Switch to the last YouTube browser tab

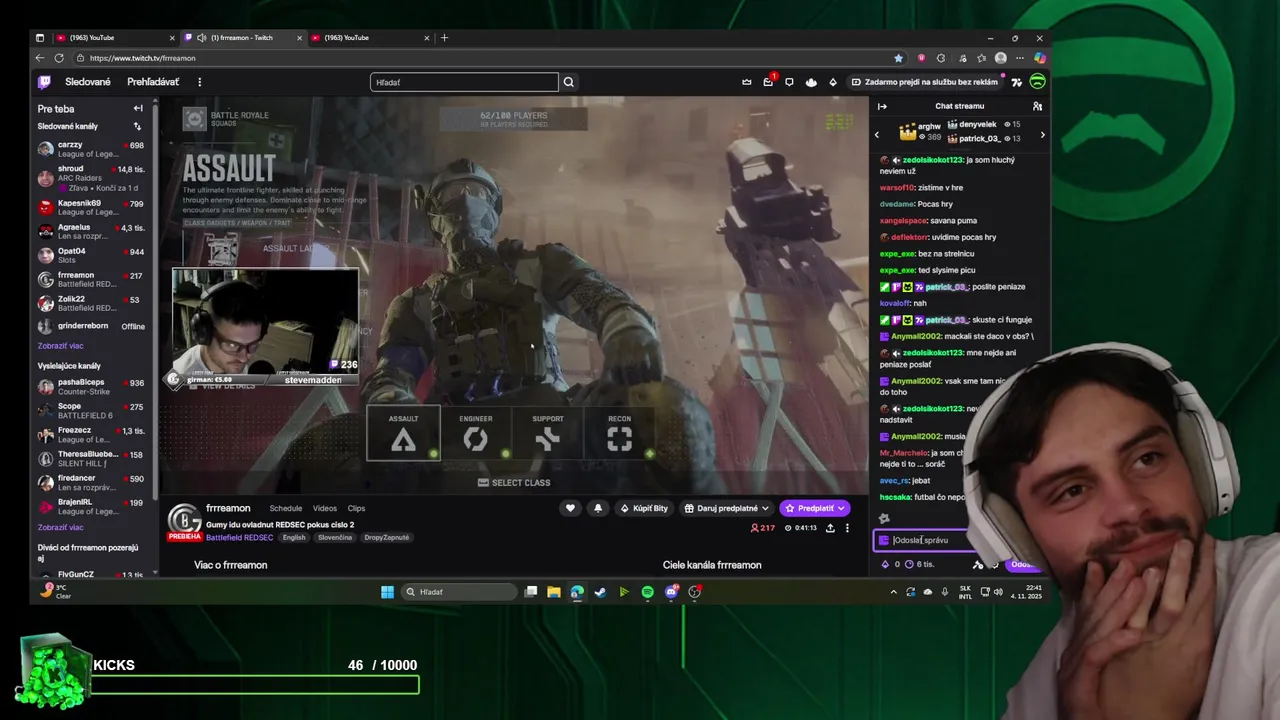pyautogui.click(x=370, y=38)
